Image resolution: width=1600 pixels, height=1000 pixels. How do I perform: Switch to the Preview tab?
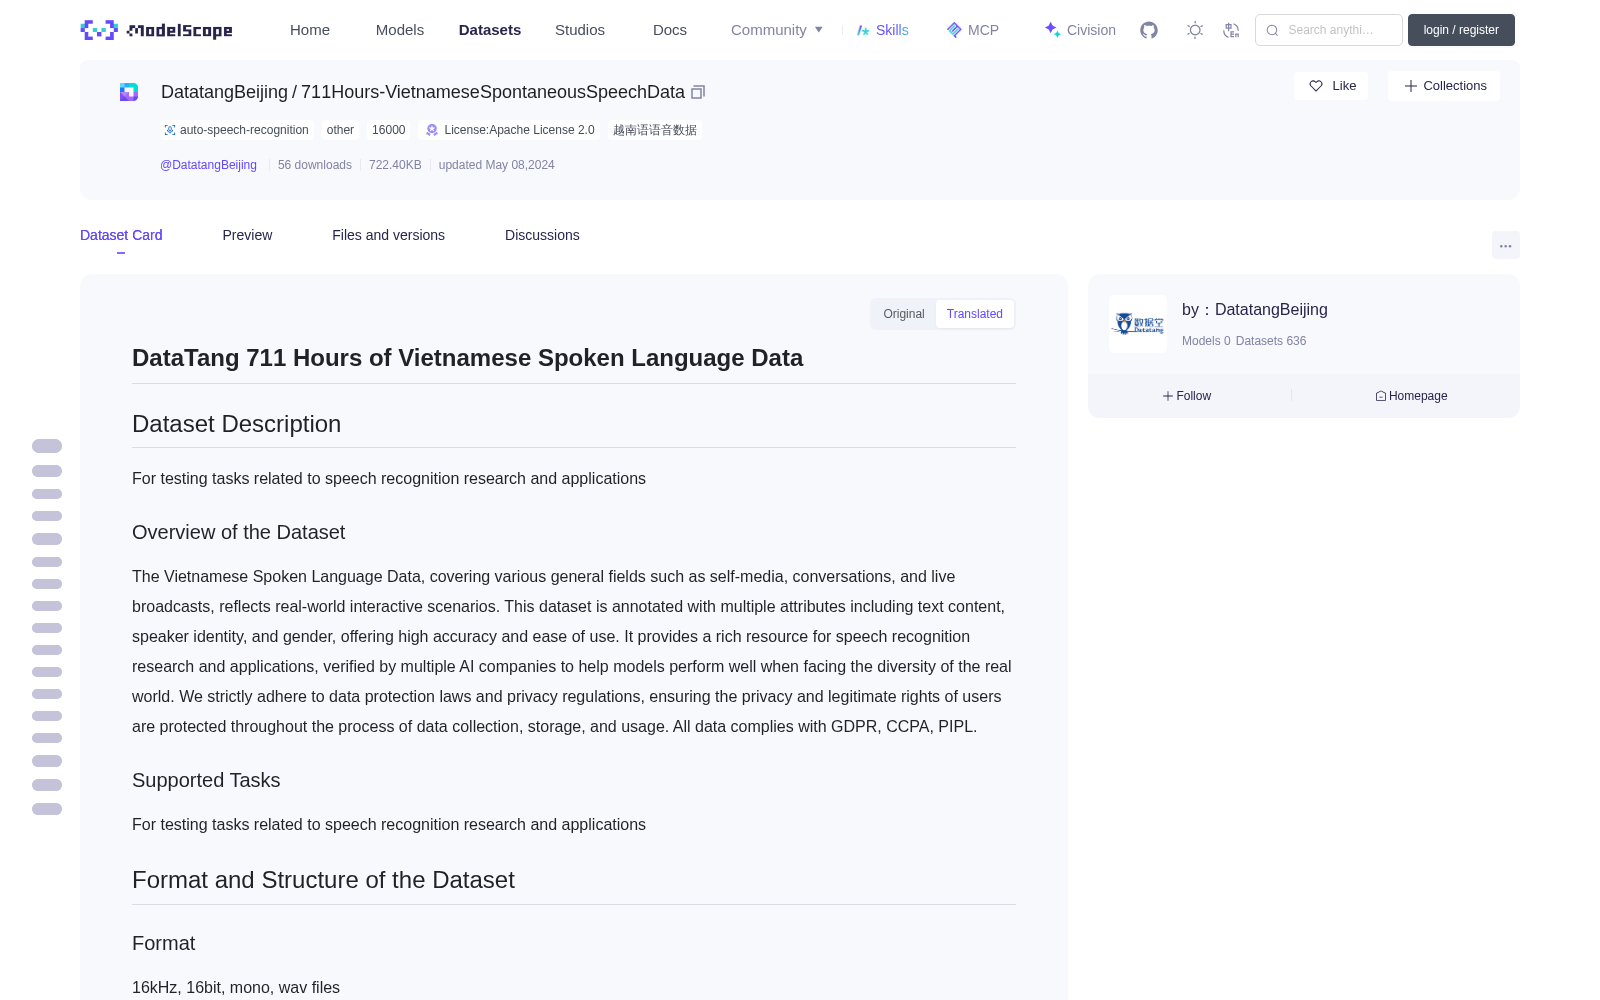pyautogui.click(x=247, y=235)
